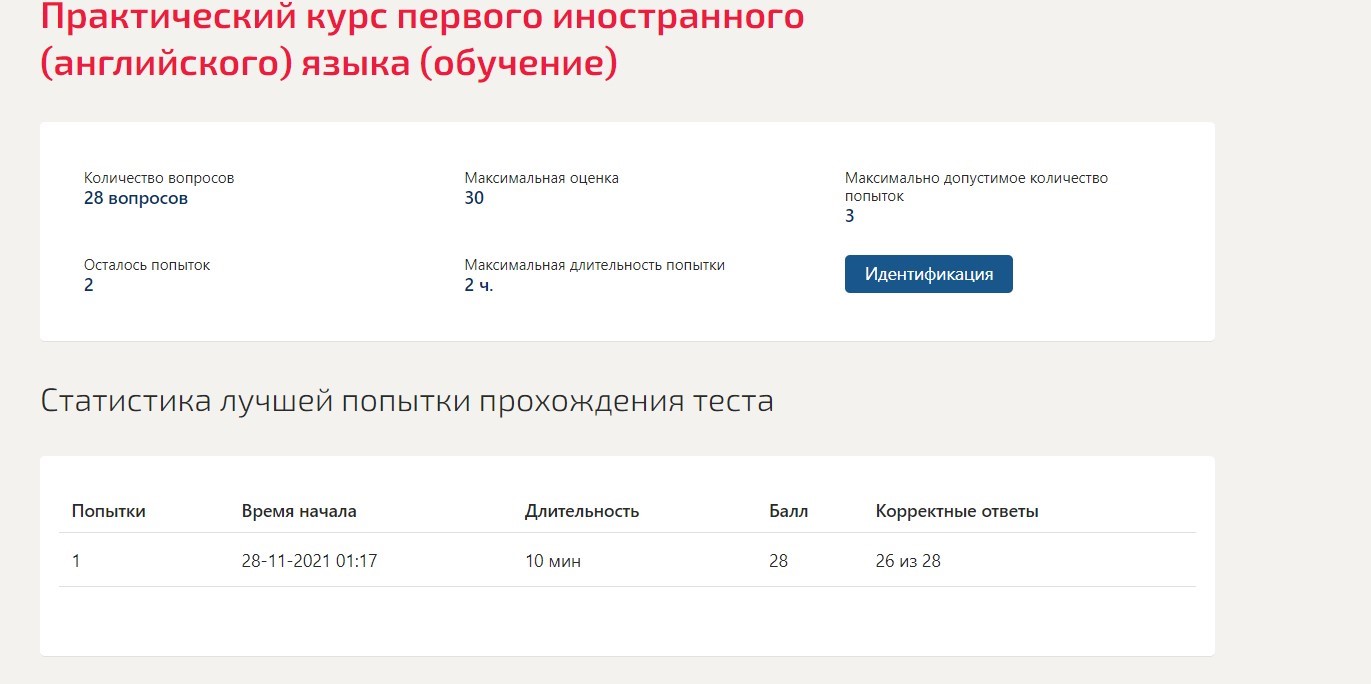Click attempt number 1 in the table
The image size is (1371, 684).
[x=76, y=561]
